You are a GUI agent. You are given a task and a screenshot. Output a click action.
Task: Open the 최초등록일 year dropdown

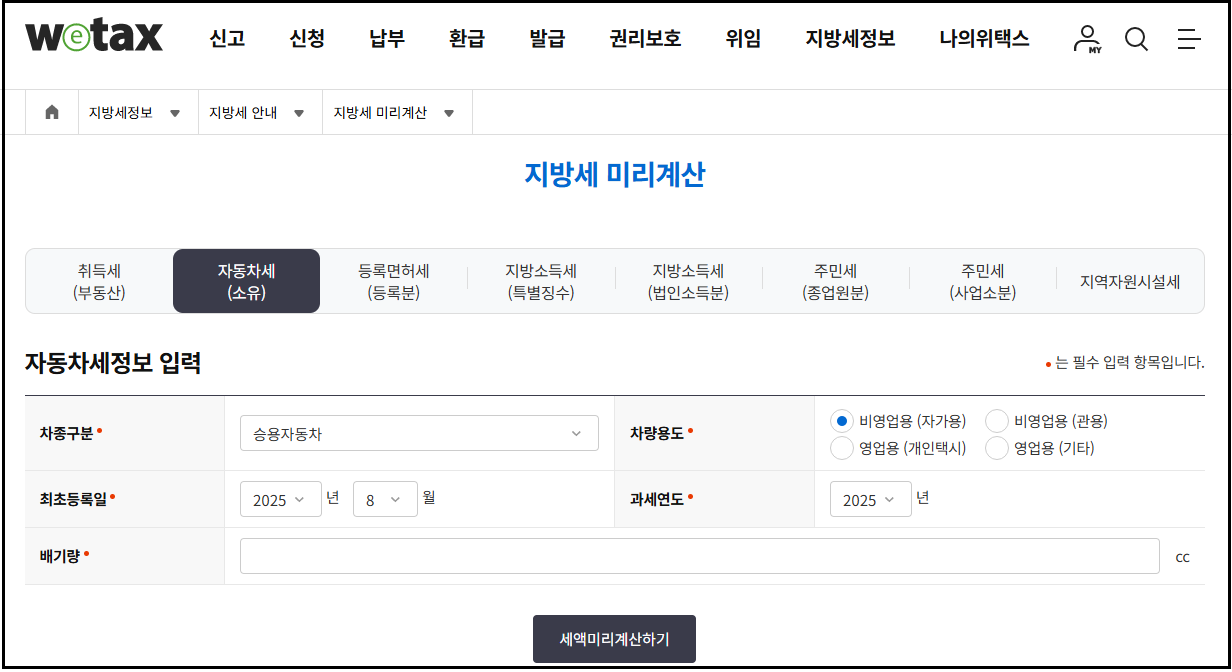coord(281,498)
